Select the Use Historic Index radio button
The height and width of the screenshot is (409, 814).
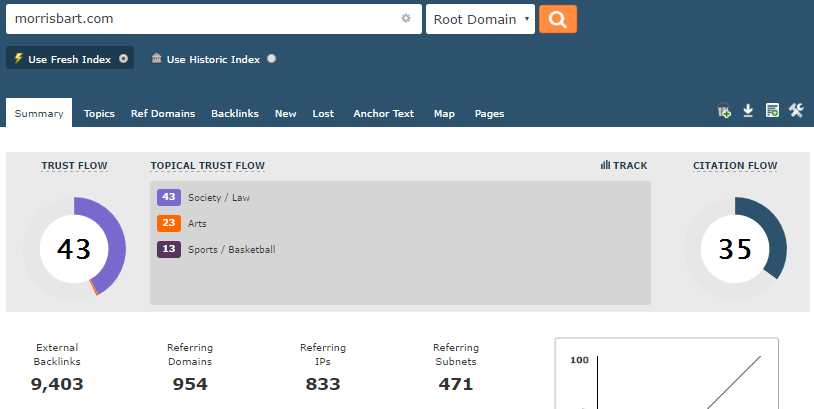click(x=272, y=59)
